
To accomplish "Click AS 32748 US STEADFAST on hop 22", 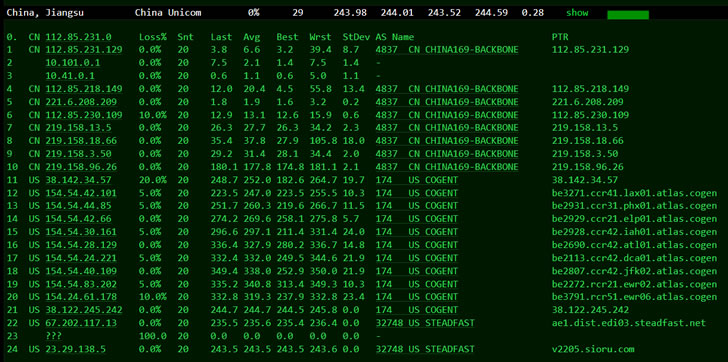I will 425,323.
